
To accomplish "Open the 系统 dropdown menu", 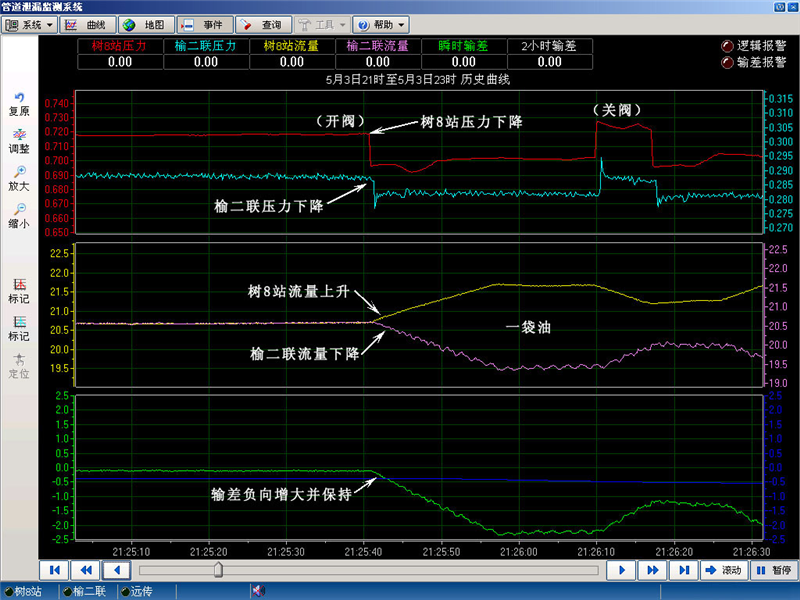I will click(x=29, y=24).
